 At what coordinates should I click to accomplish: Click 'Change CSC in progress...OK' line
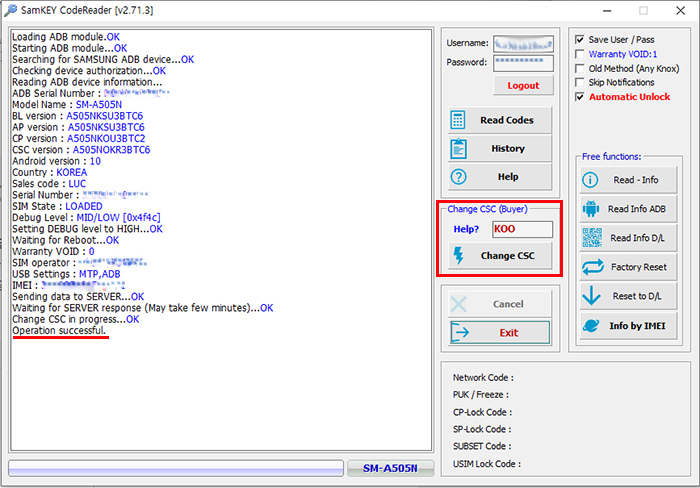(76, 319)
